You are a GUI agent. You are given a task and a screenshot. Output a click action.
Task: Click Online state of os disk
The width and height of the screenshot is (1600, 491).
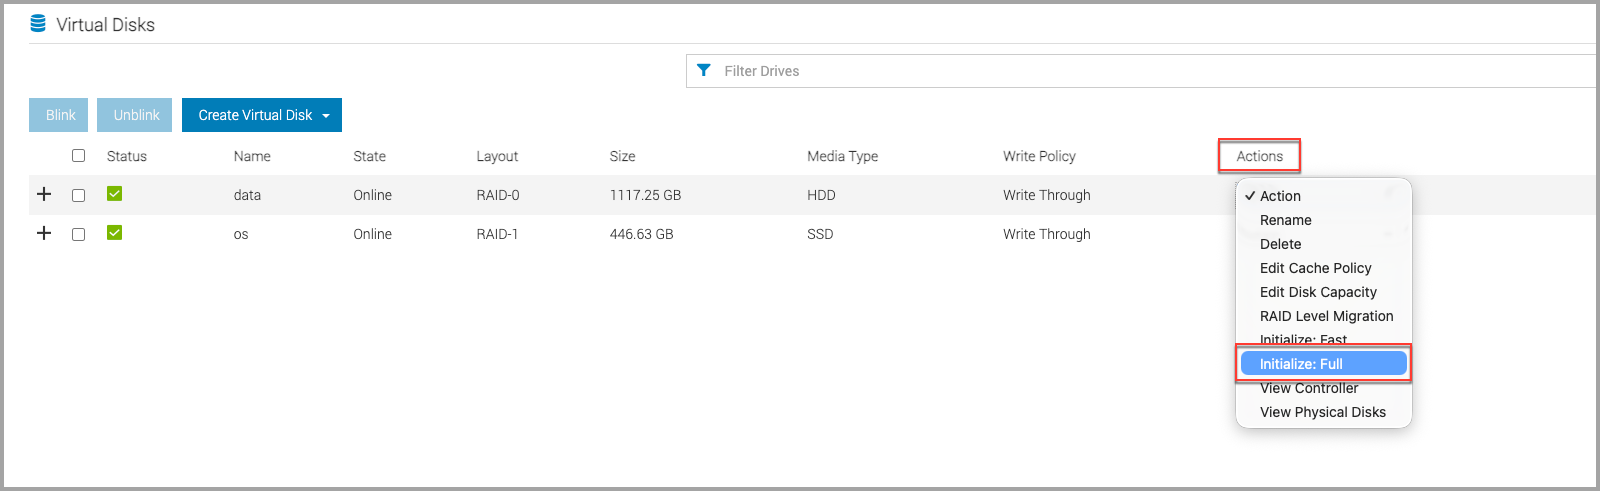click(372, 234)
